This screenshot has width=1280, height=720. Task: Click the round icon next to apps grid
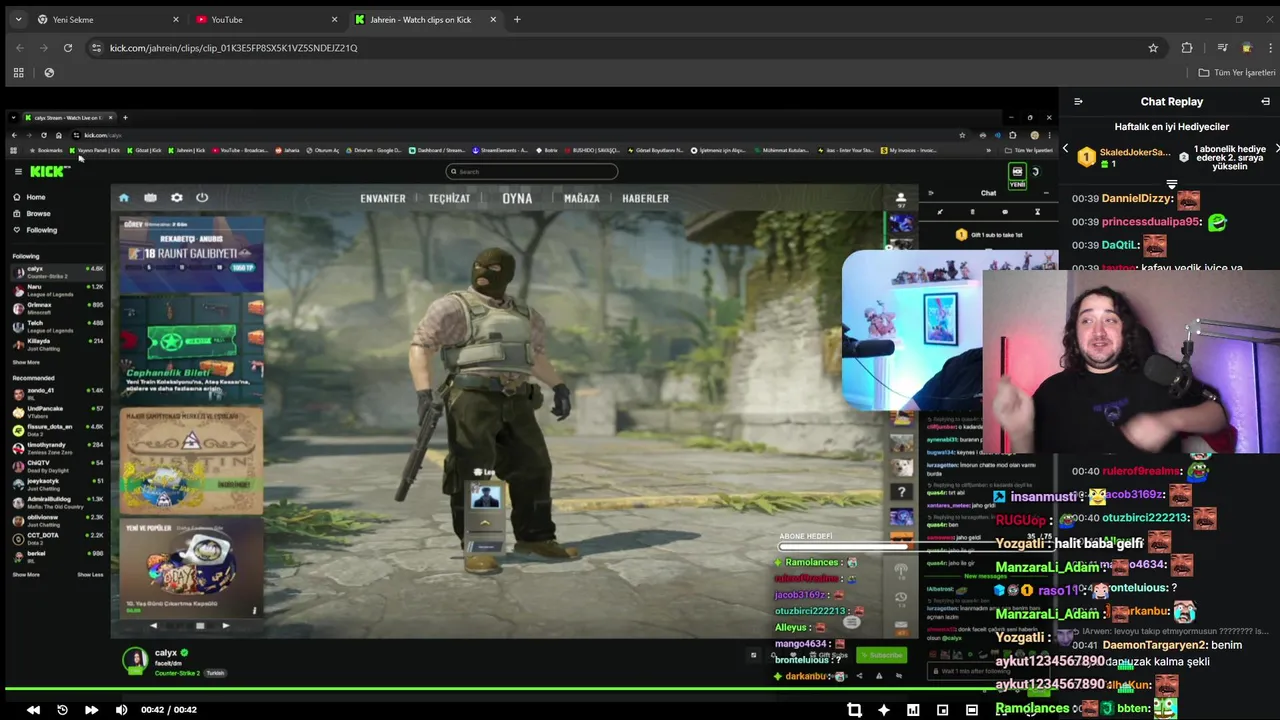[x=49, y=72]
